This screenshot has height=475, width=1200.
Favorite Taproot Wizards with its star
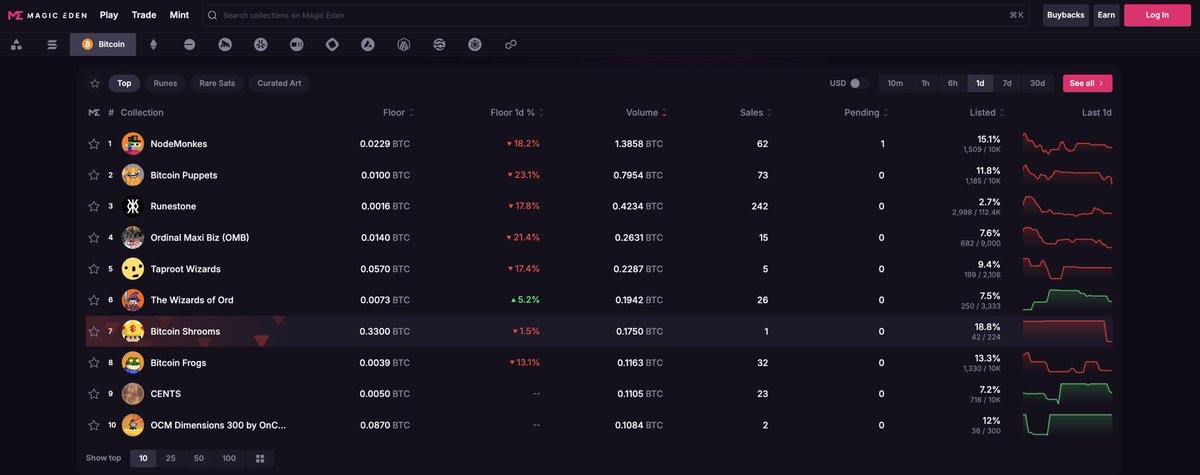pos(94,269)
